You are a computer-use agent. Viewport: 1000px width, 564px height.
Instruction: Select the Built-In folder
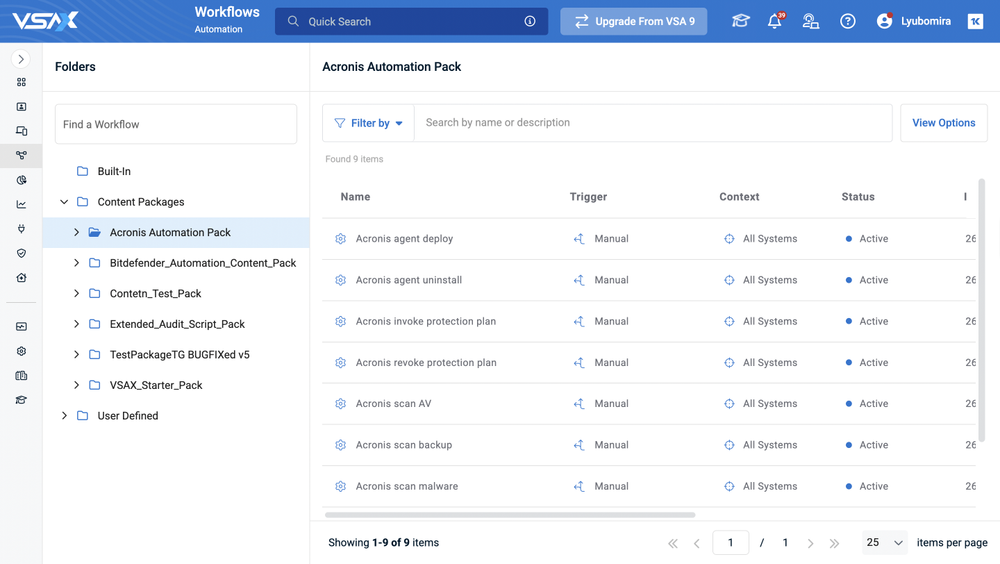click(114, 171)
